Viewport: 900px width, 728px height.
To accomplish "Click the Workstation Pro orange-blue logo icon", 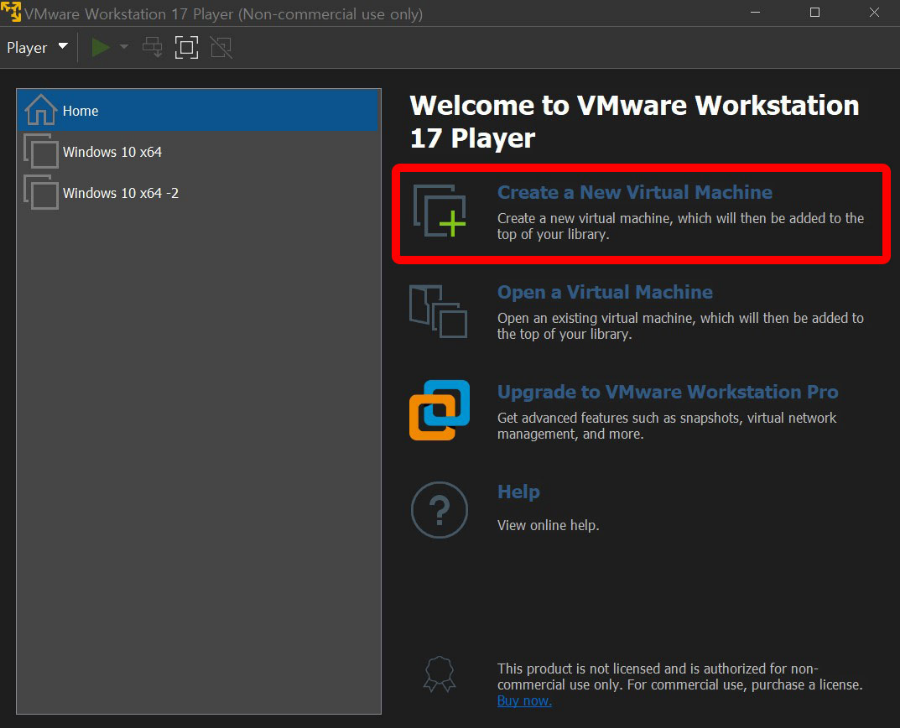I will pyautogui.click(x=439, y=410).
